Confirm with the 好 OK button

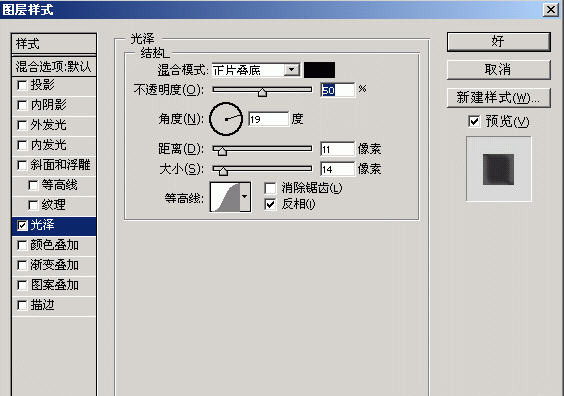pyautogui.click(x=499, y=42)
